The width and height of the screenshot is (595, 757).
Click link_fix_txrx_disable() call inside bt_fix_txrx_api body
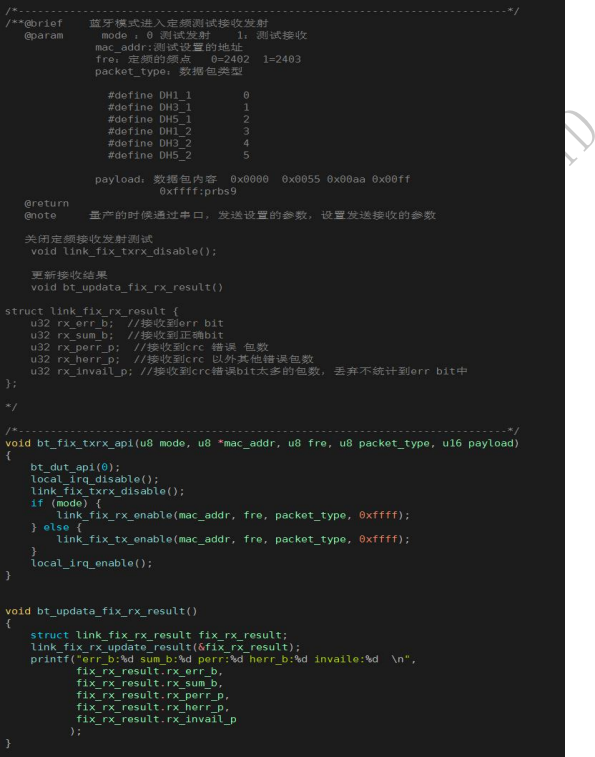coord(108,491)
